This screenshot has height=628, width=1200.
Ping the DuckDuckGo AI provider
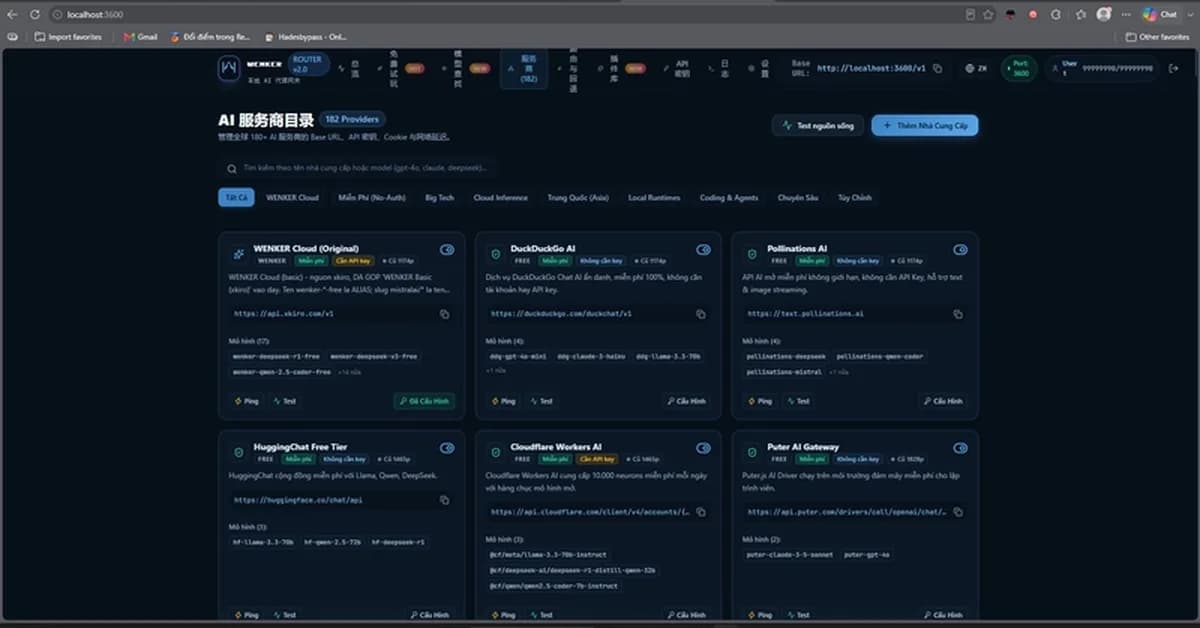(x=503, y=401)
